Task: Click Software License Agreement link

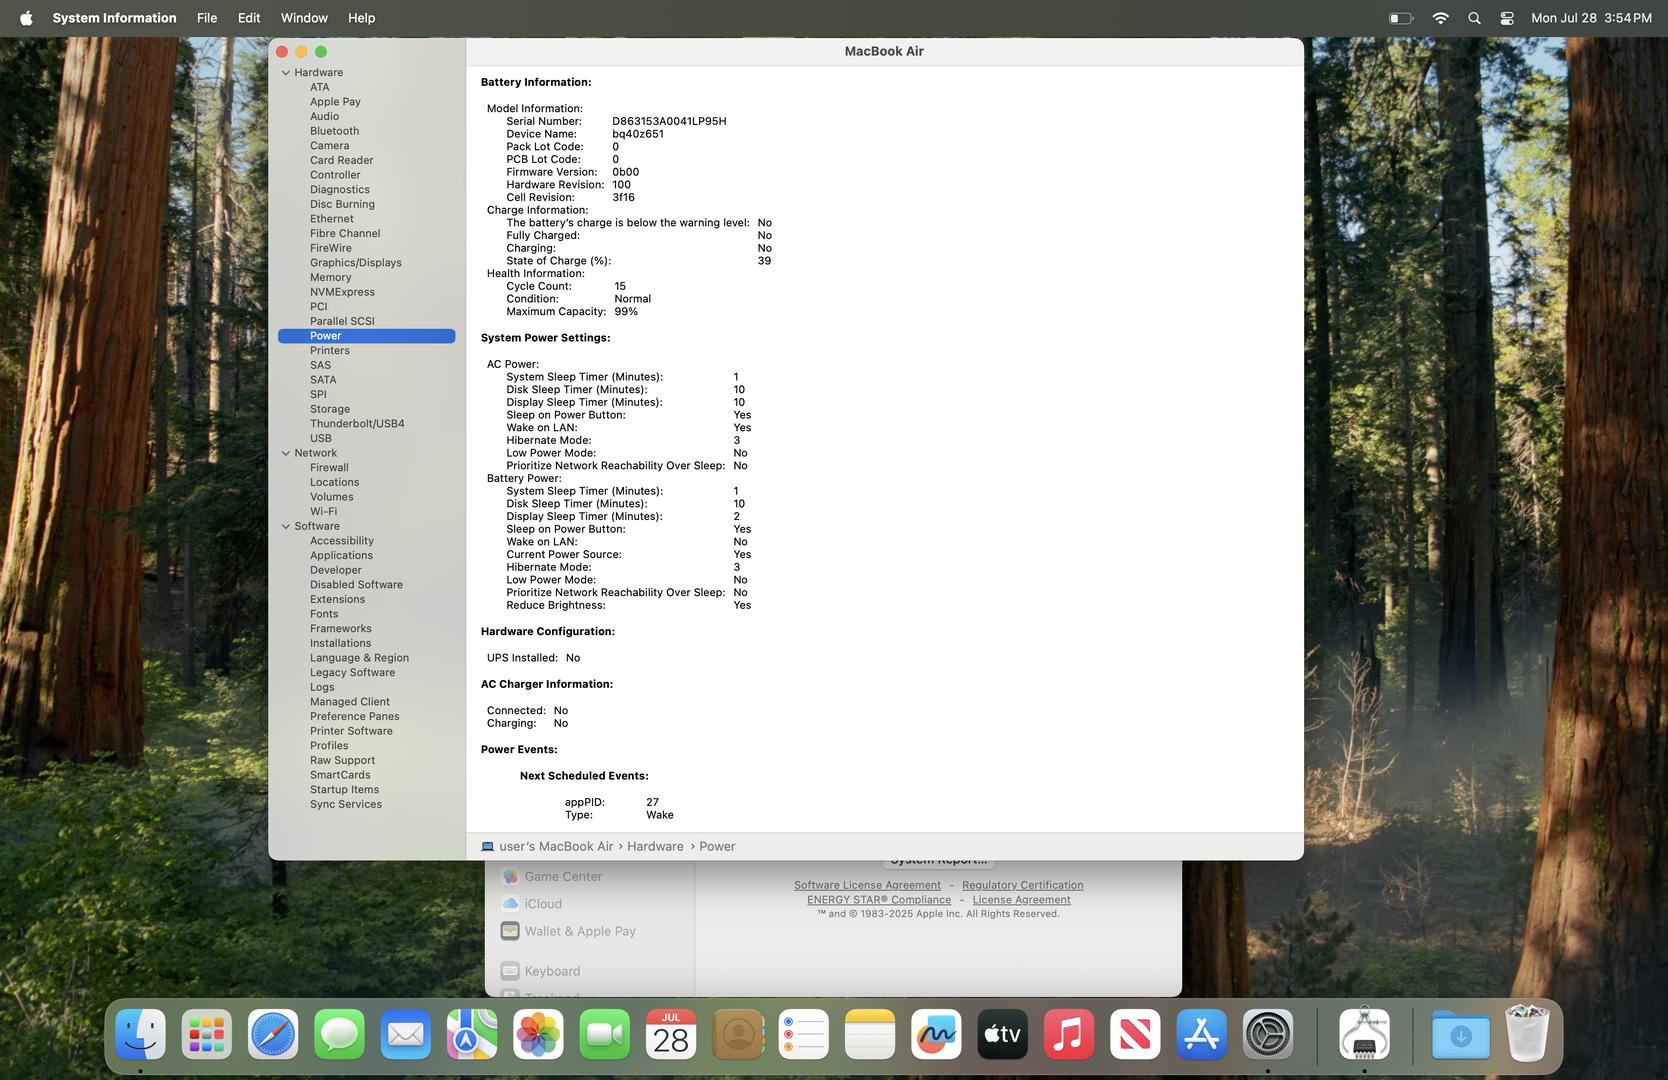Action: [867, 885]
